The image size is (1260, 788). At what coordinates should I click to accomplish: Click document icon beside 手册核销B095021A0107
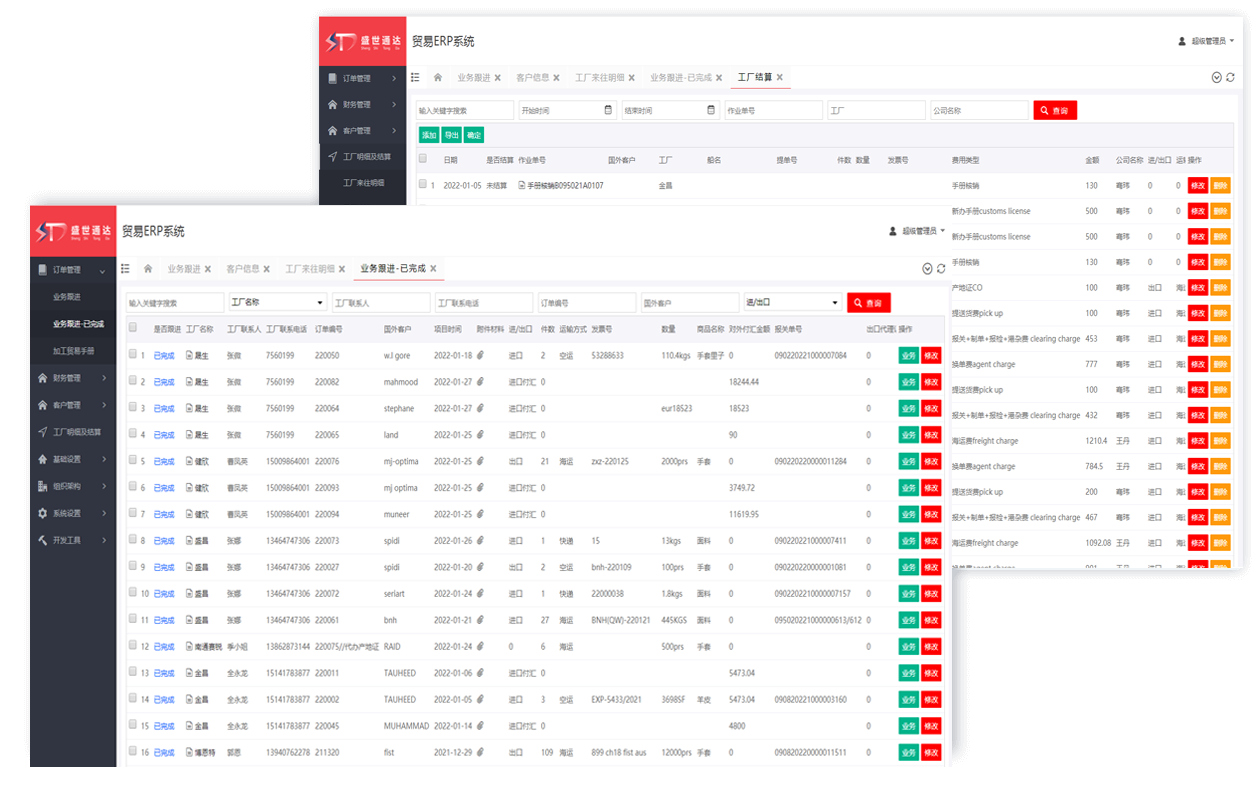[x=522, y=185]
